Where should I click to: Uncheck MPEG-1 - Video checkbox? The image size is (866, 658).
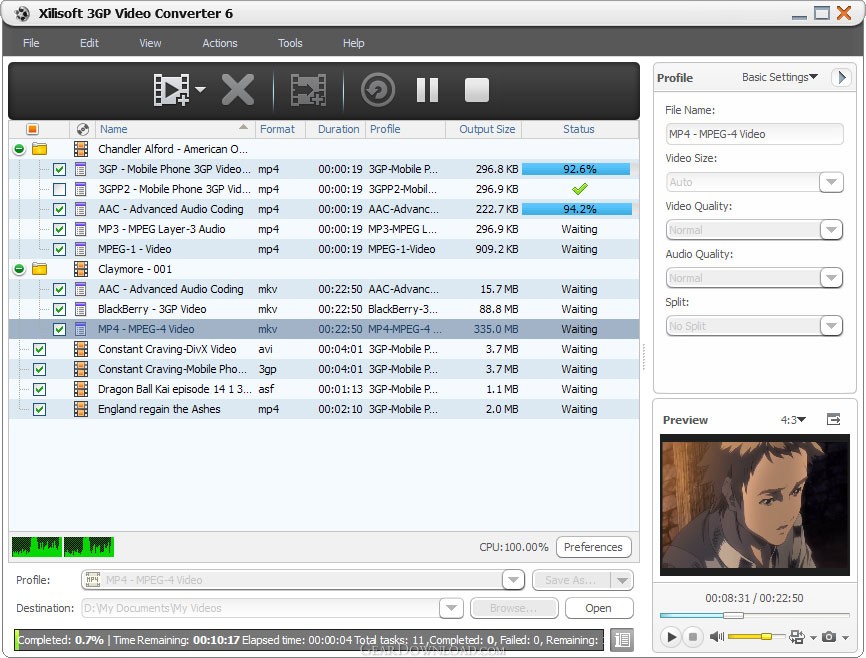59,249
